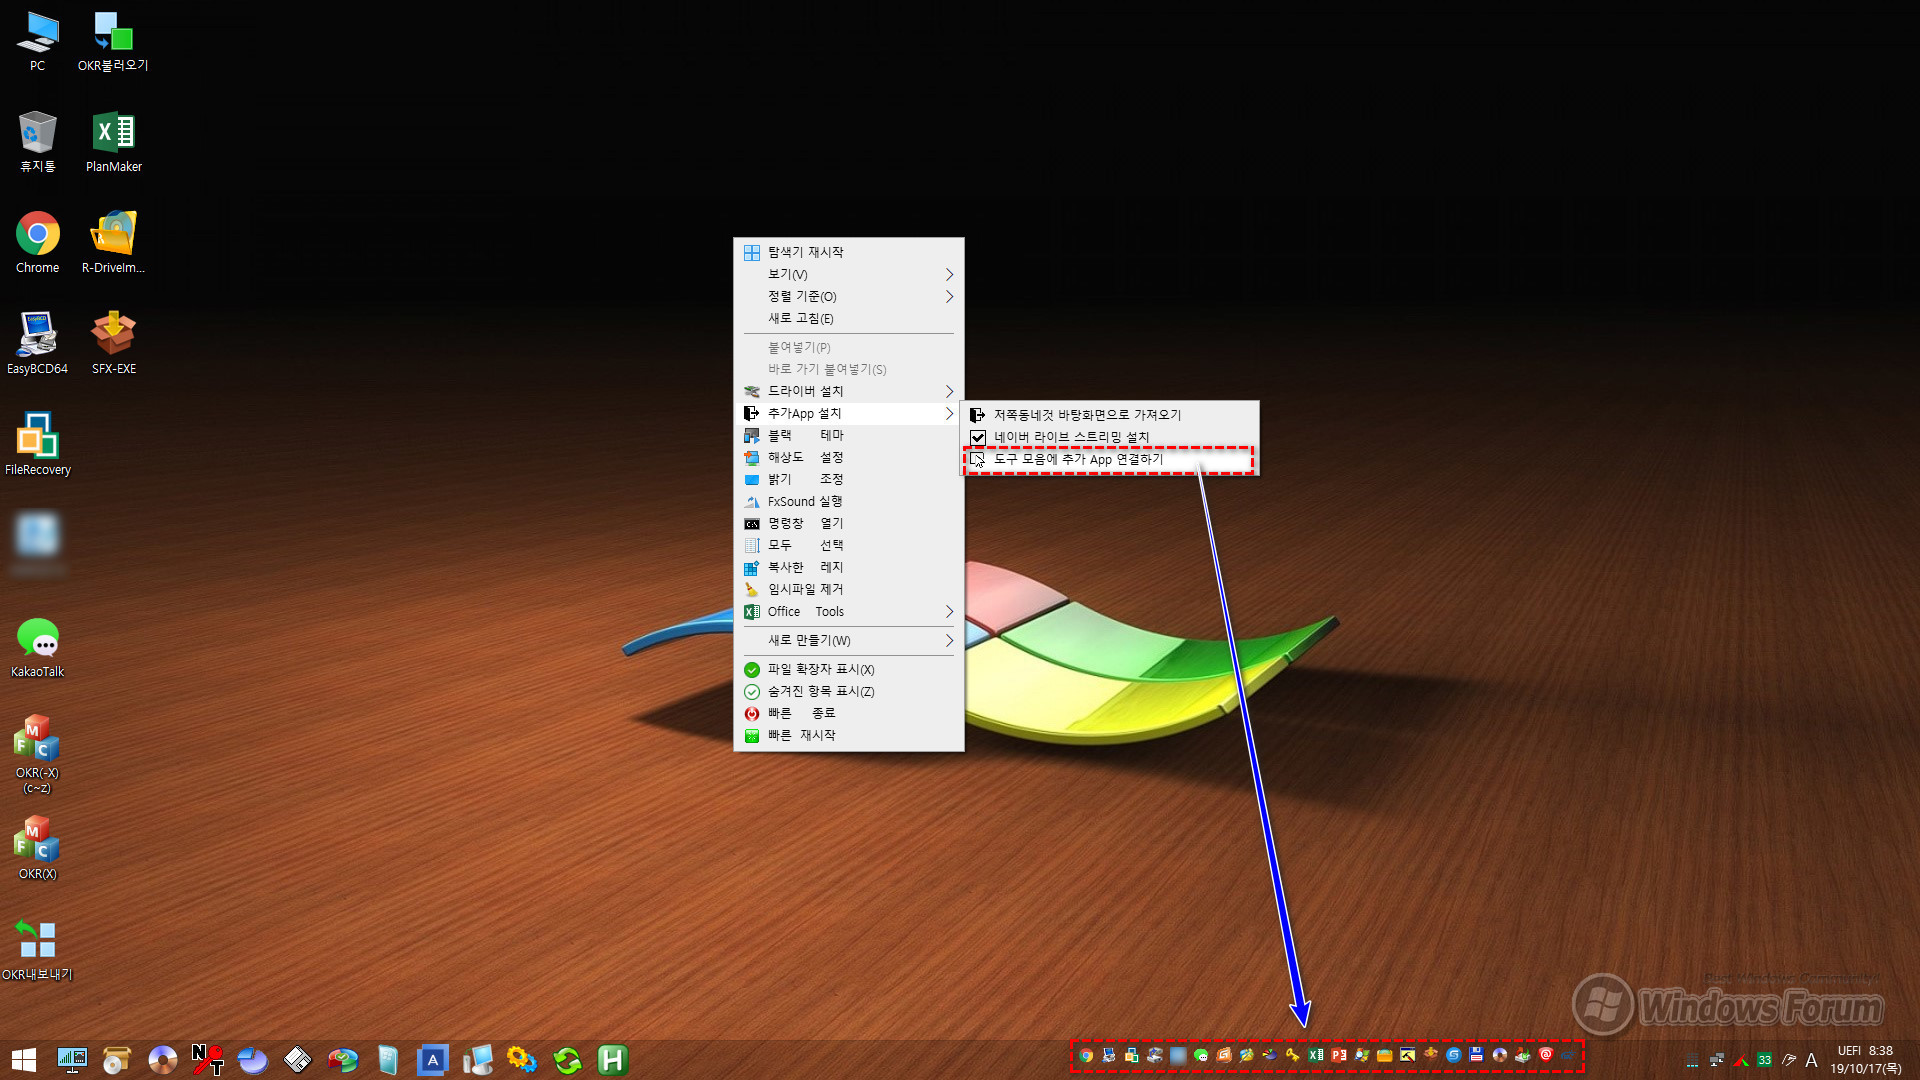Open the blue Acronis 'A' taskbar icon
The image size is (1920, 1080).
pos(432,1060)
